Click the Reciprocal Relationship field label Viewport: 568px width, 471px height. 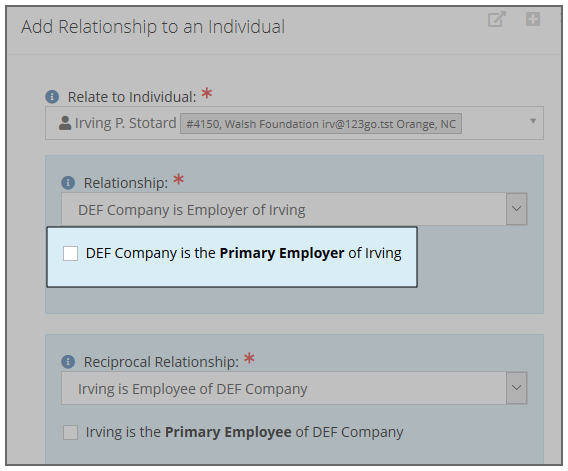coord(161,362)
